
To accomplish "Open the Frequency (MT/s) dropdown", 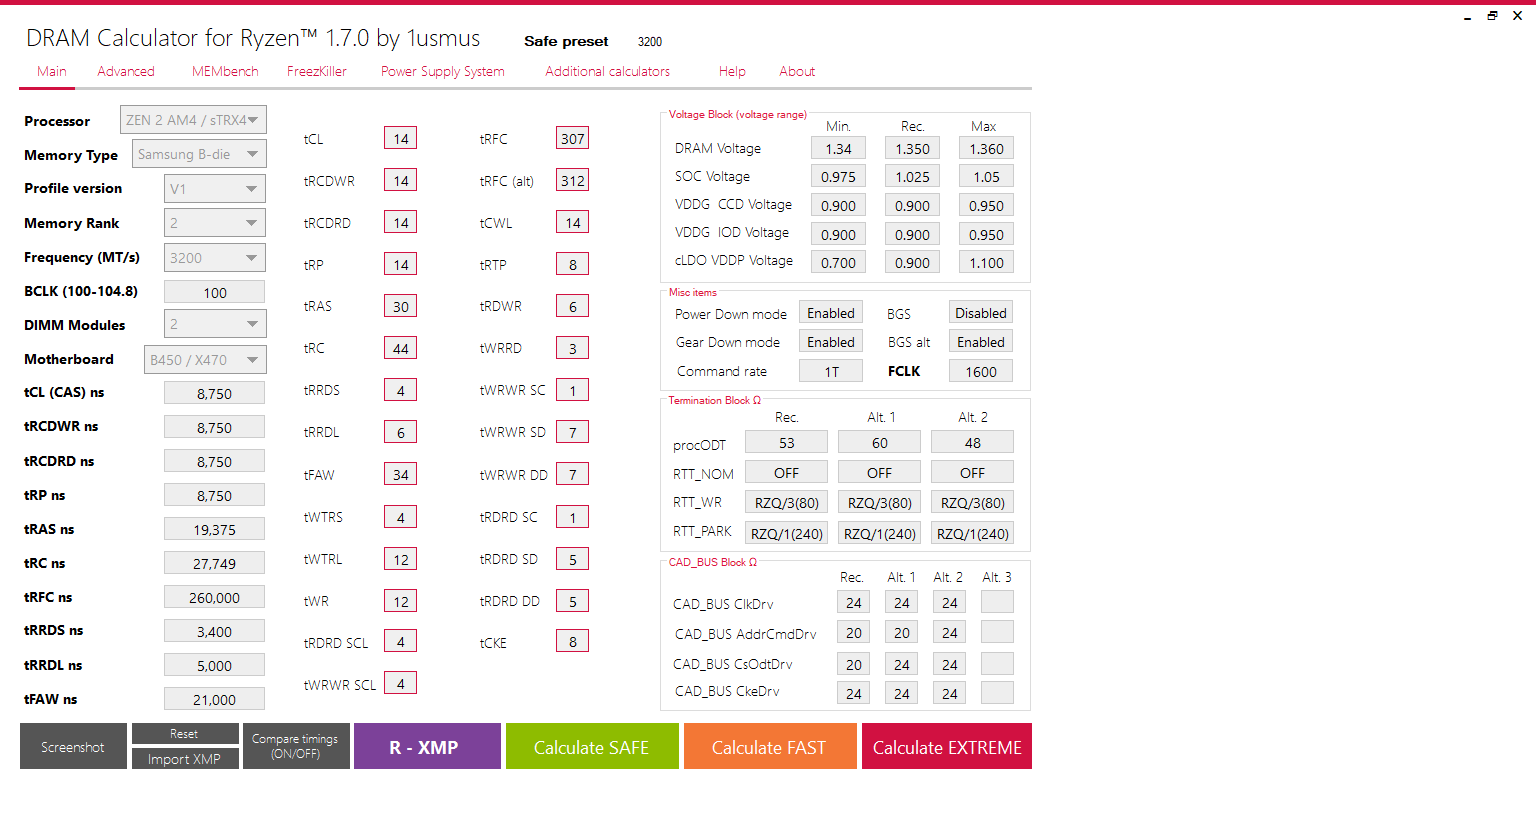I will (x=215, y=257).
